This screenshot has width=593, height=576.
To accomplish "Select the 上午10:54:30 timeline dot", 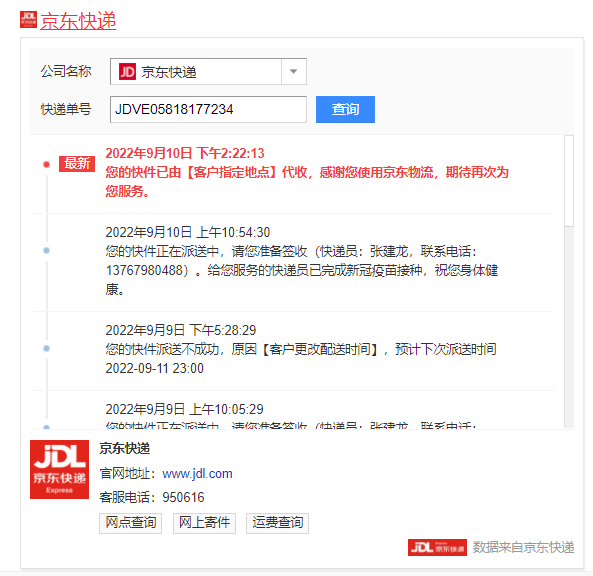I will point(47,250).
